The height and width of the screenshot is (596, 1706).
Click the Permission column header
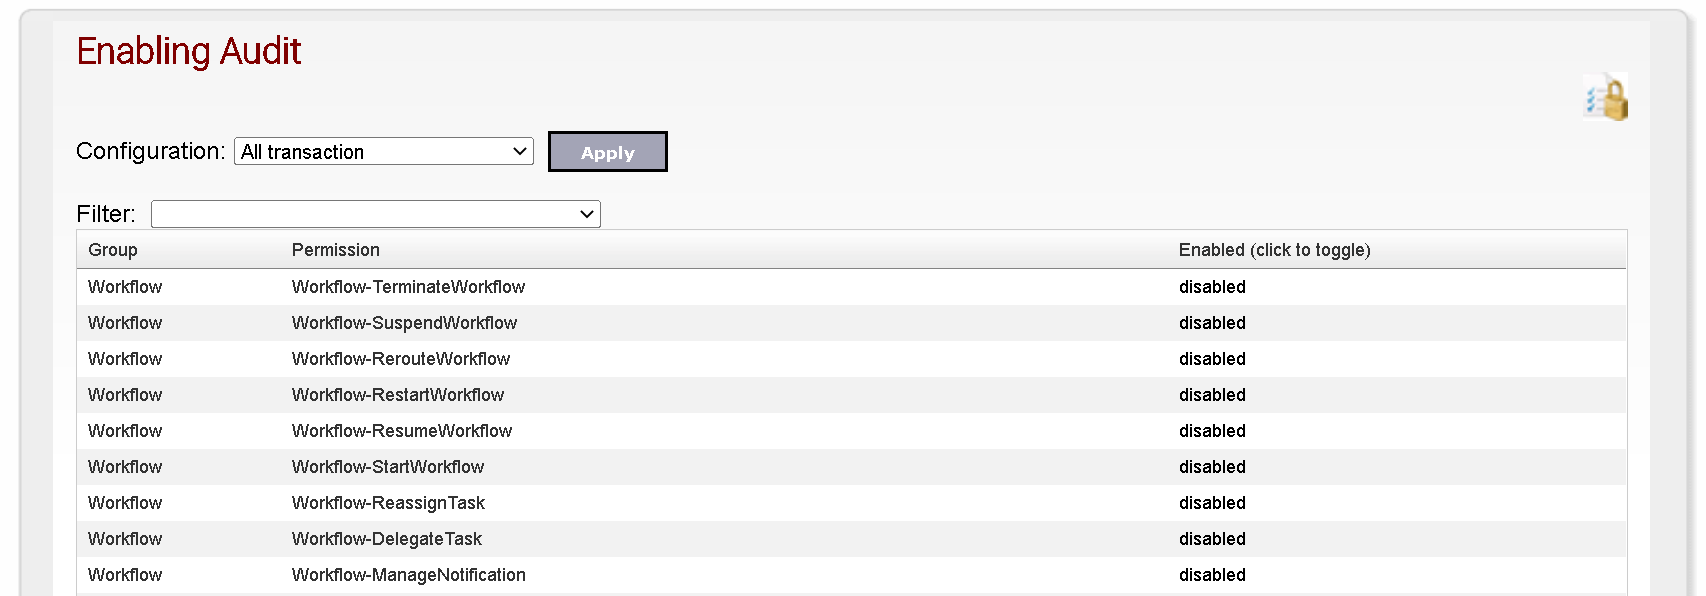point(336,250)
